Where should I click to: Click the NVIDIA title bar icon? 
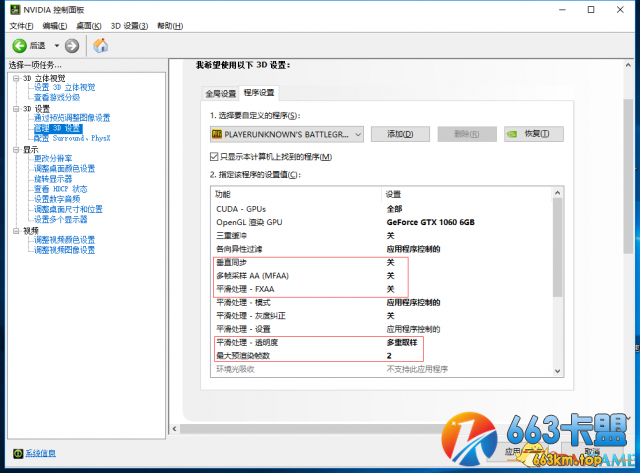point(15,9)
